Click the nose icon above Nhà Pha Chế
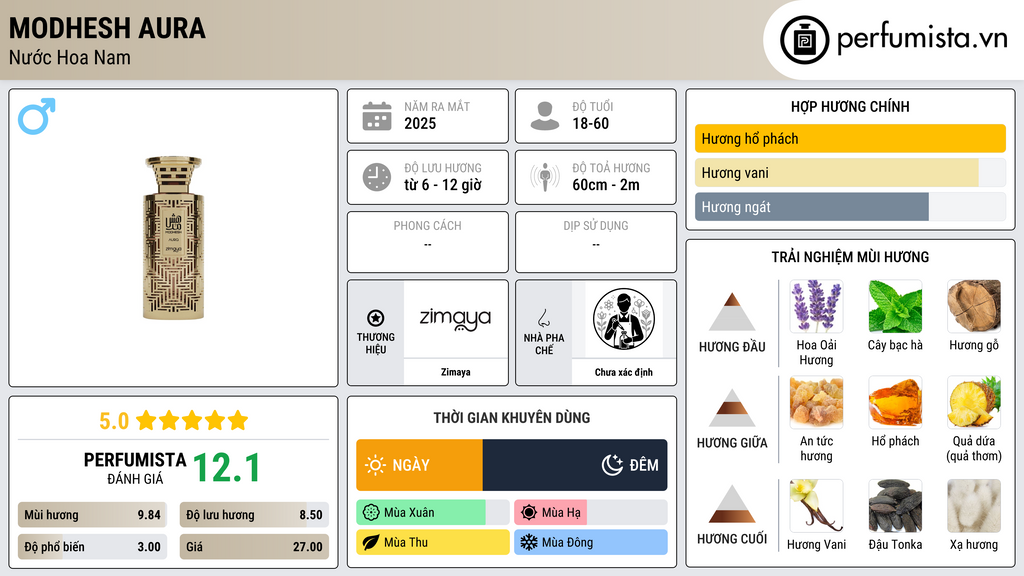 tap(543, 318)
